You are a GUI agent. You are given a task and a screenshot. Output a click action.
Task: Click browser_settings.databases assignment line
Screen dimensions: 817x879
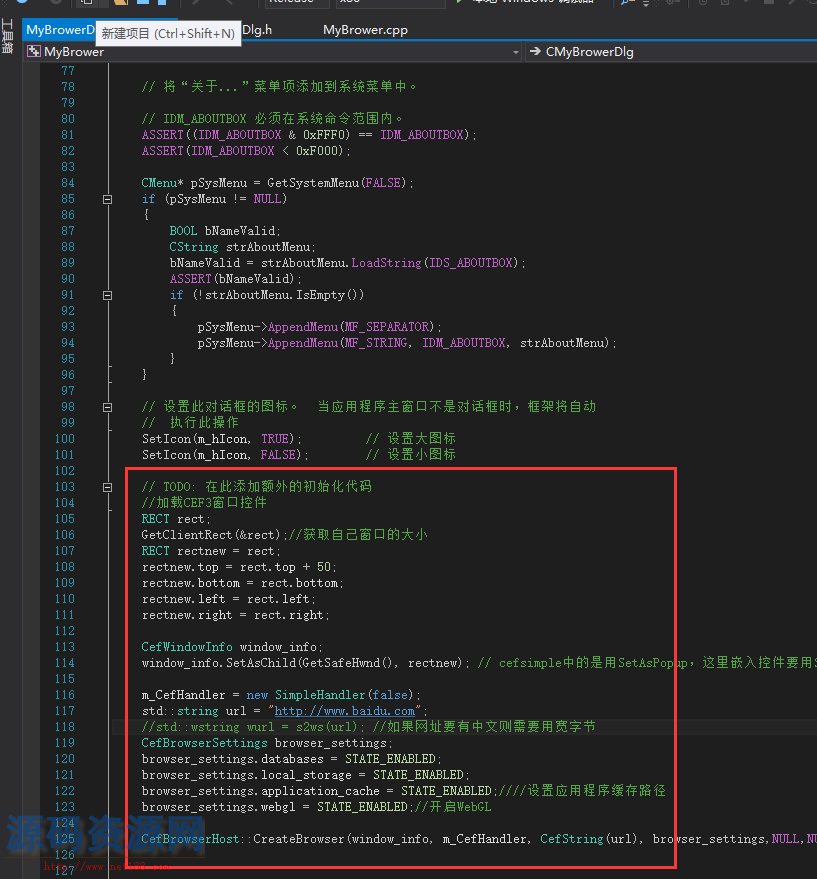(291, 759)
